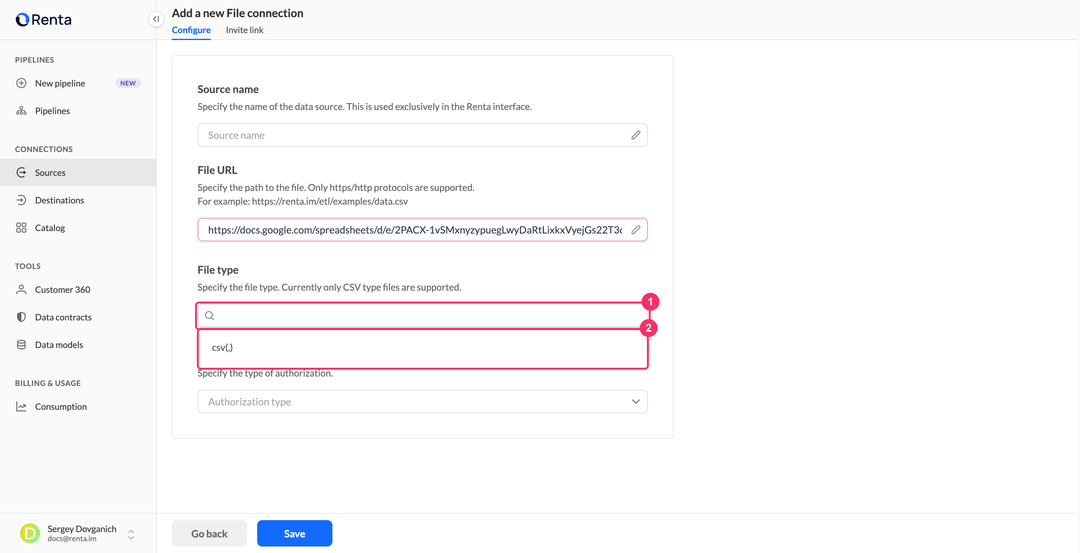Click the pencil icon in Source name field
The width and height of the screenshot is (1080, 553).
tap(636, 135)
